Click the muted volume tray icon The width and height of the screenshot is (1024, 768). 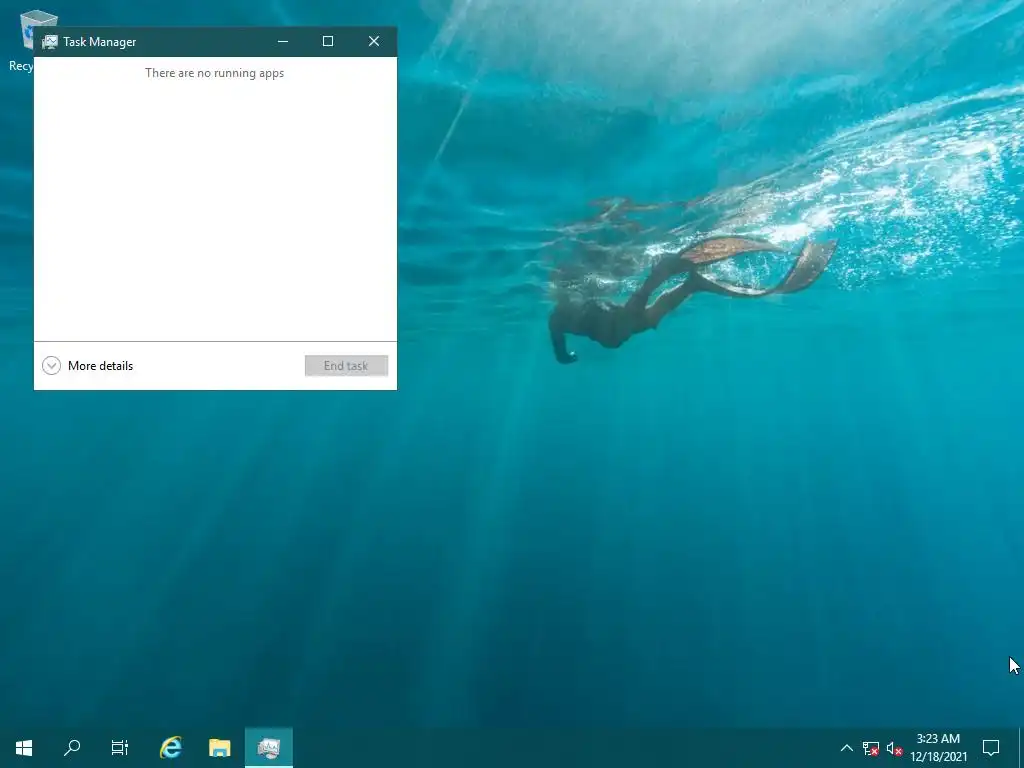coord(894,748)
